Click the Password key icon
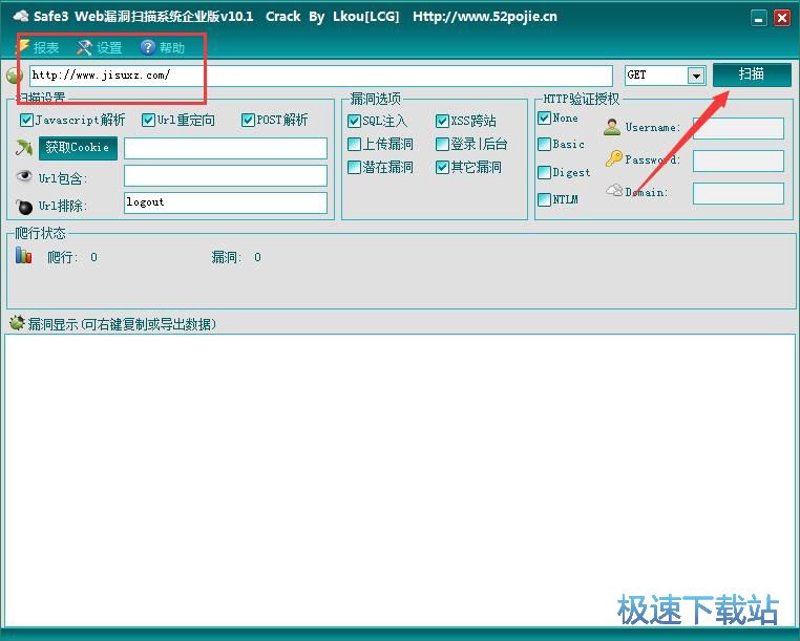Screen dimensions: 800x641 coord(614,158)
